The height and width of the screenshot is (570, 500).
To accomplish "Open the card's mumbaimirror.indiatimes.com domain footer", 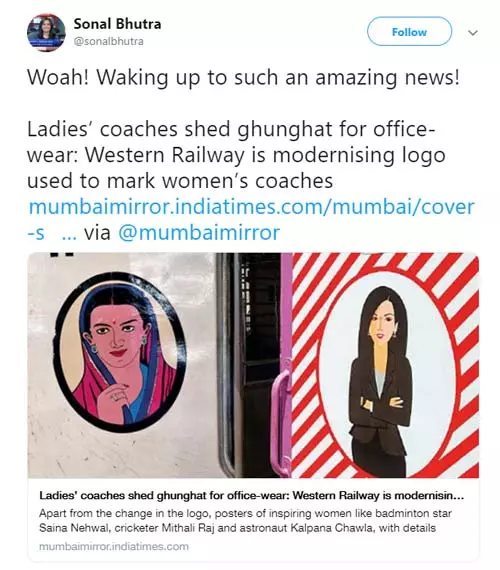I will (x=113, y=546).
